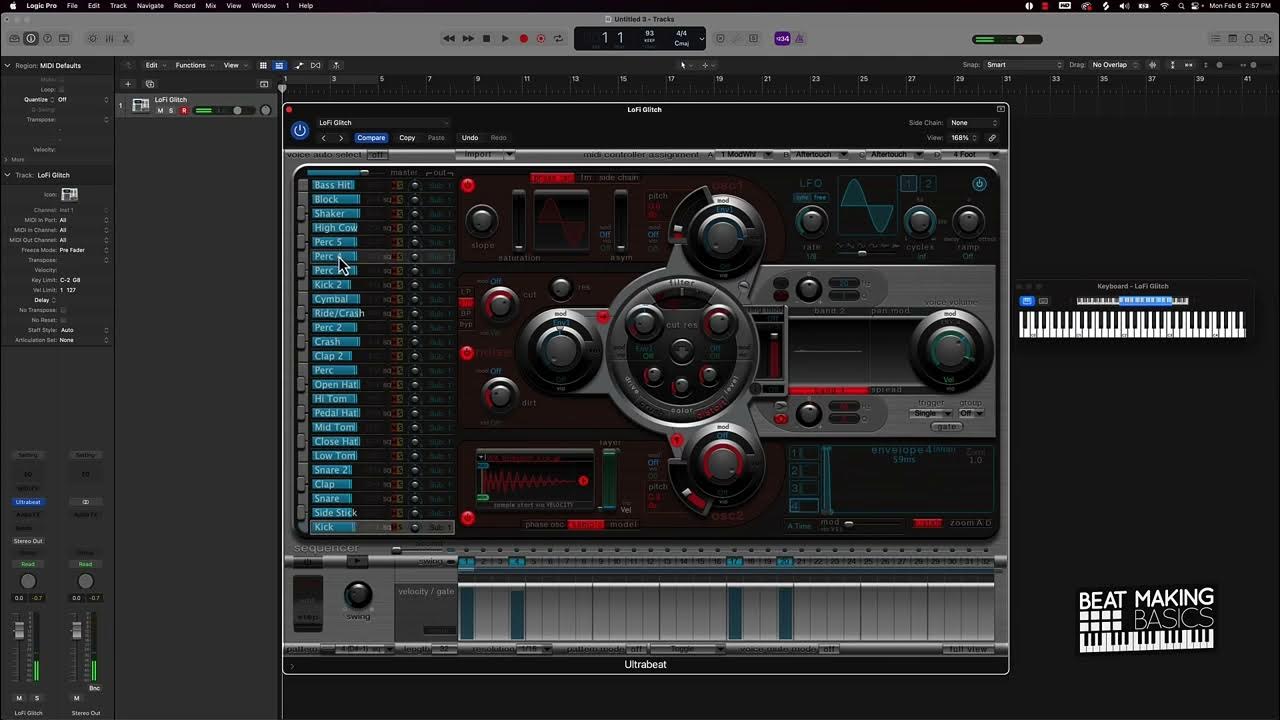This screenshot has width=1280, height=720.
Task: Select previous plugin preset arrow
Action: pos(323,138)
